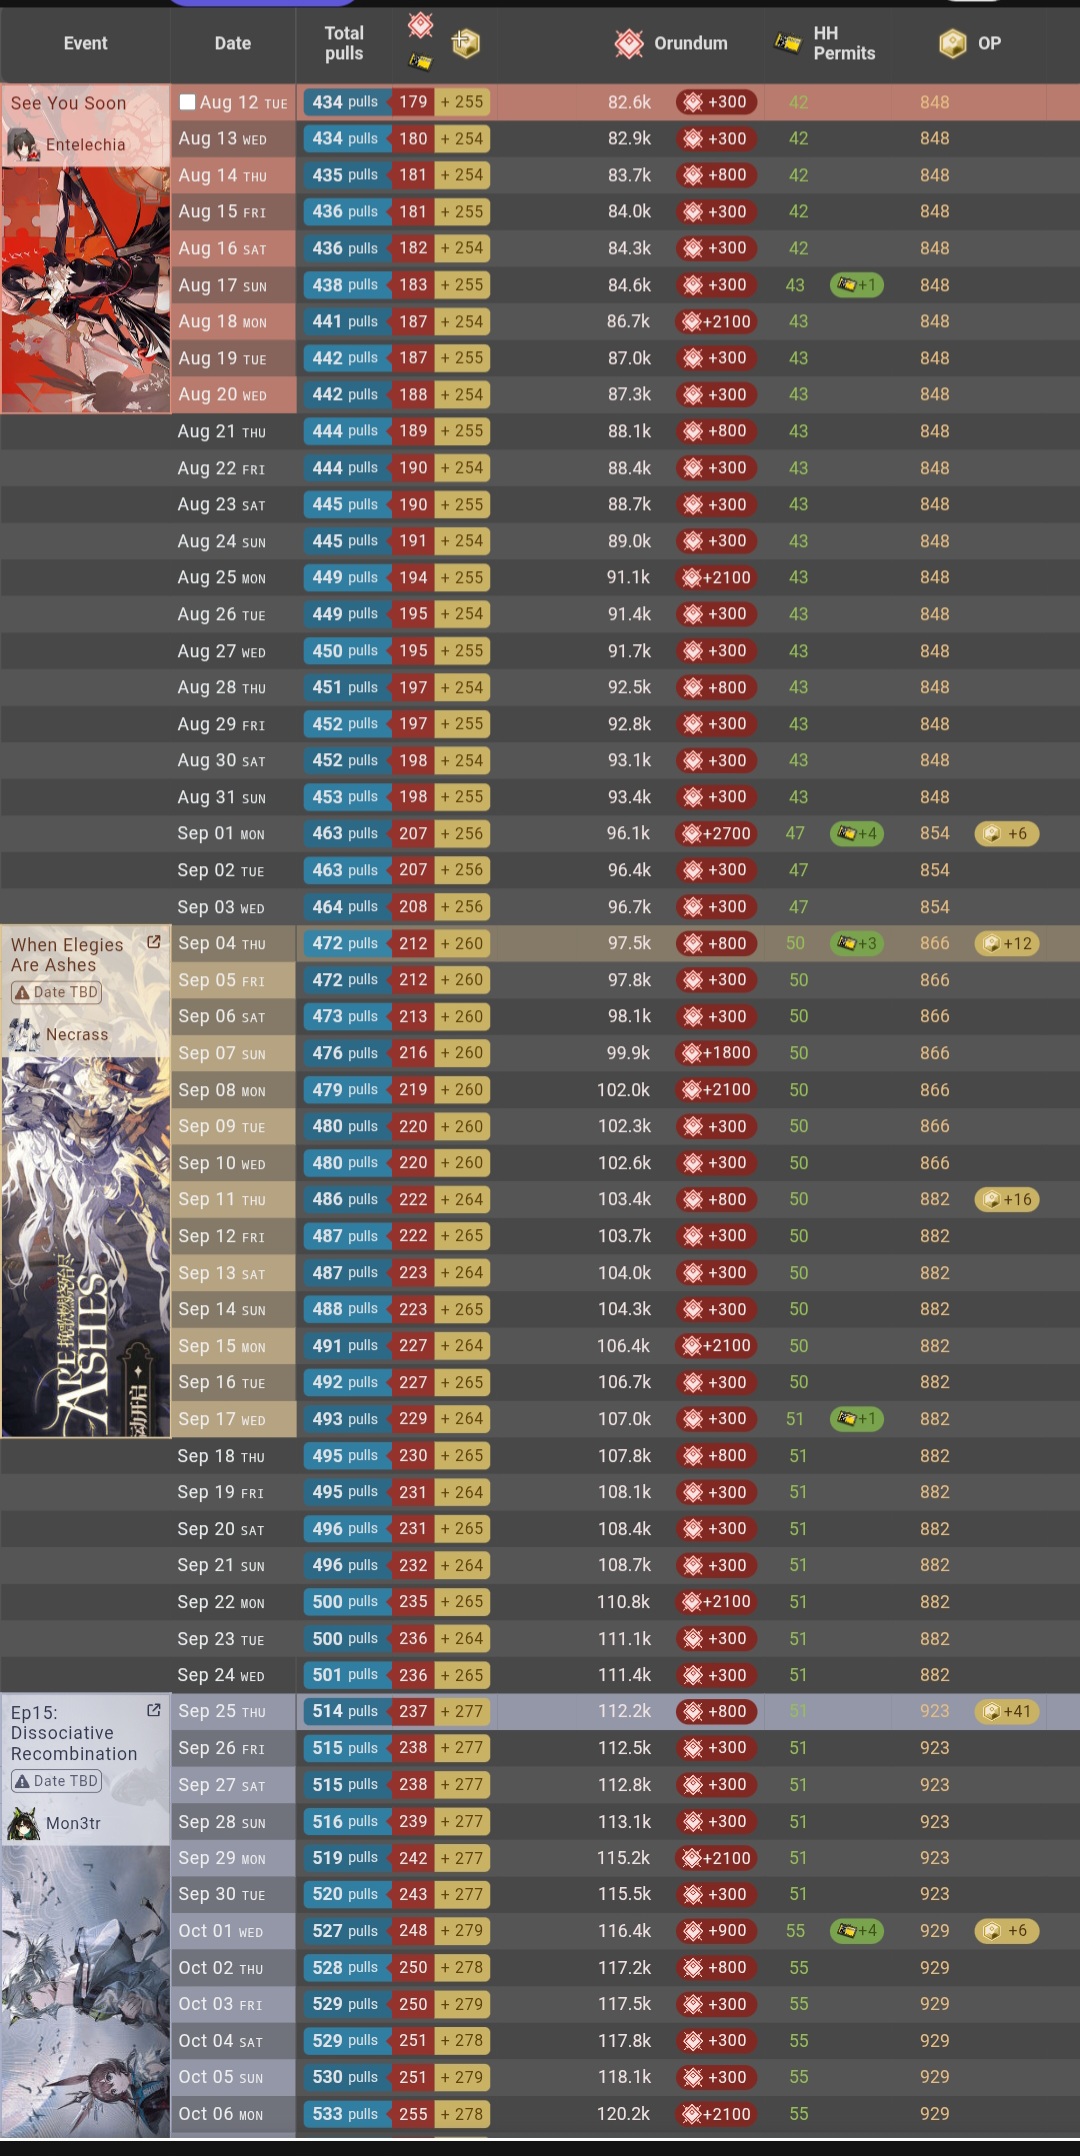The width and height of the screenshot is (1080, 2156).
Task: Click the Date TBD warning badge under Elegies
Action: pyautogui.click(x=56, y=992)
